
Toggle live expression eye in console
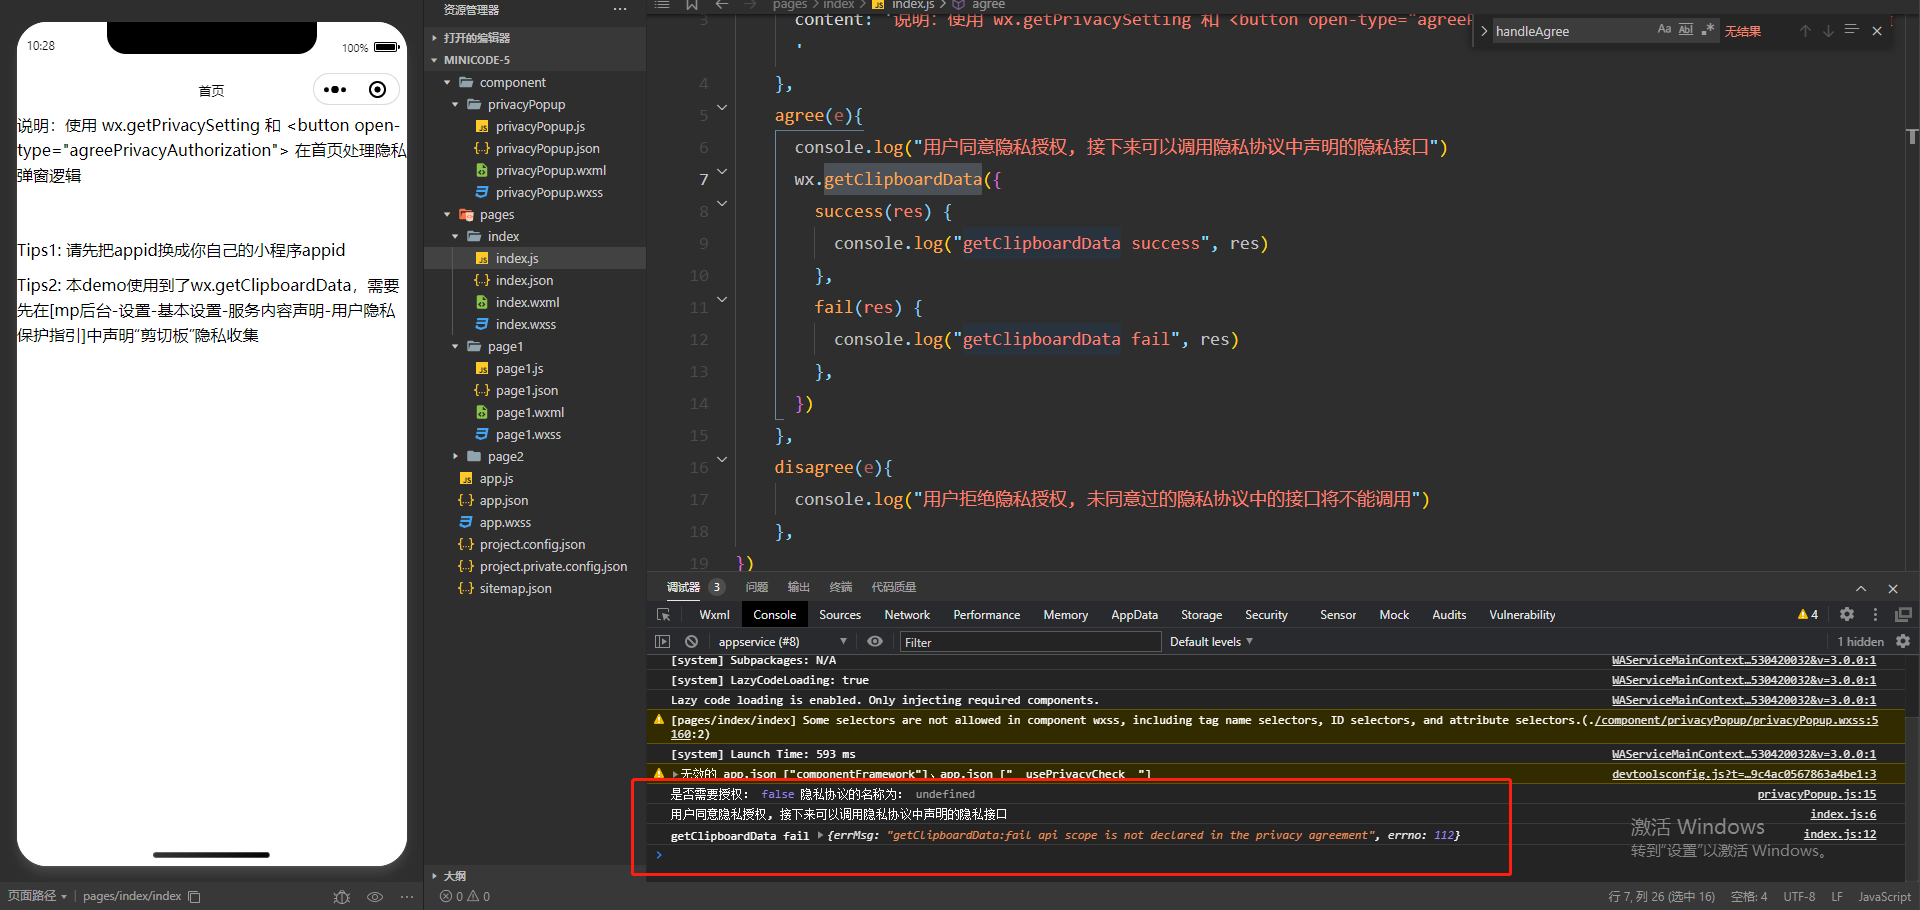click(875, 642)
